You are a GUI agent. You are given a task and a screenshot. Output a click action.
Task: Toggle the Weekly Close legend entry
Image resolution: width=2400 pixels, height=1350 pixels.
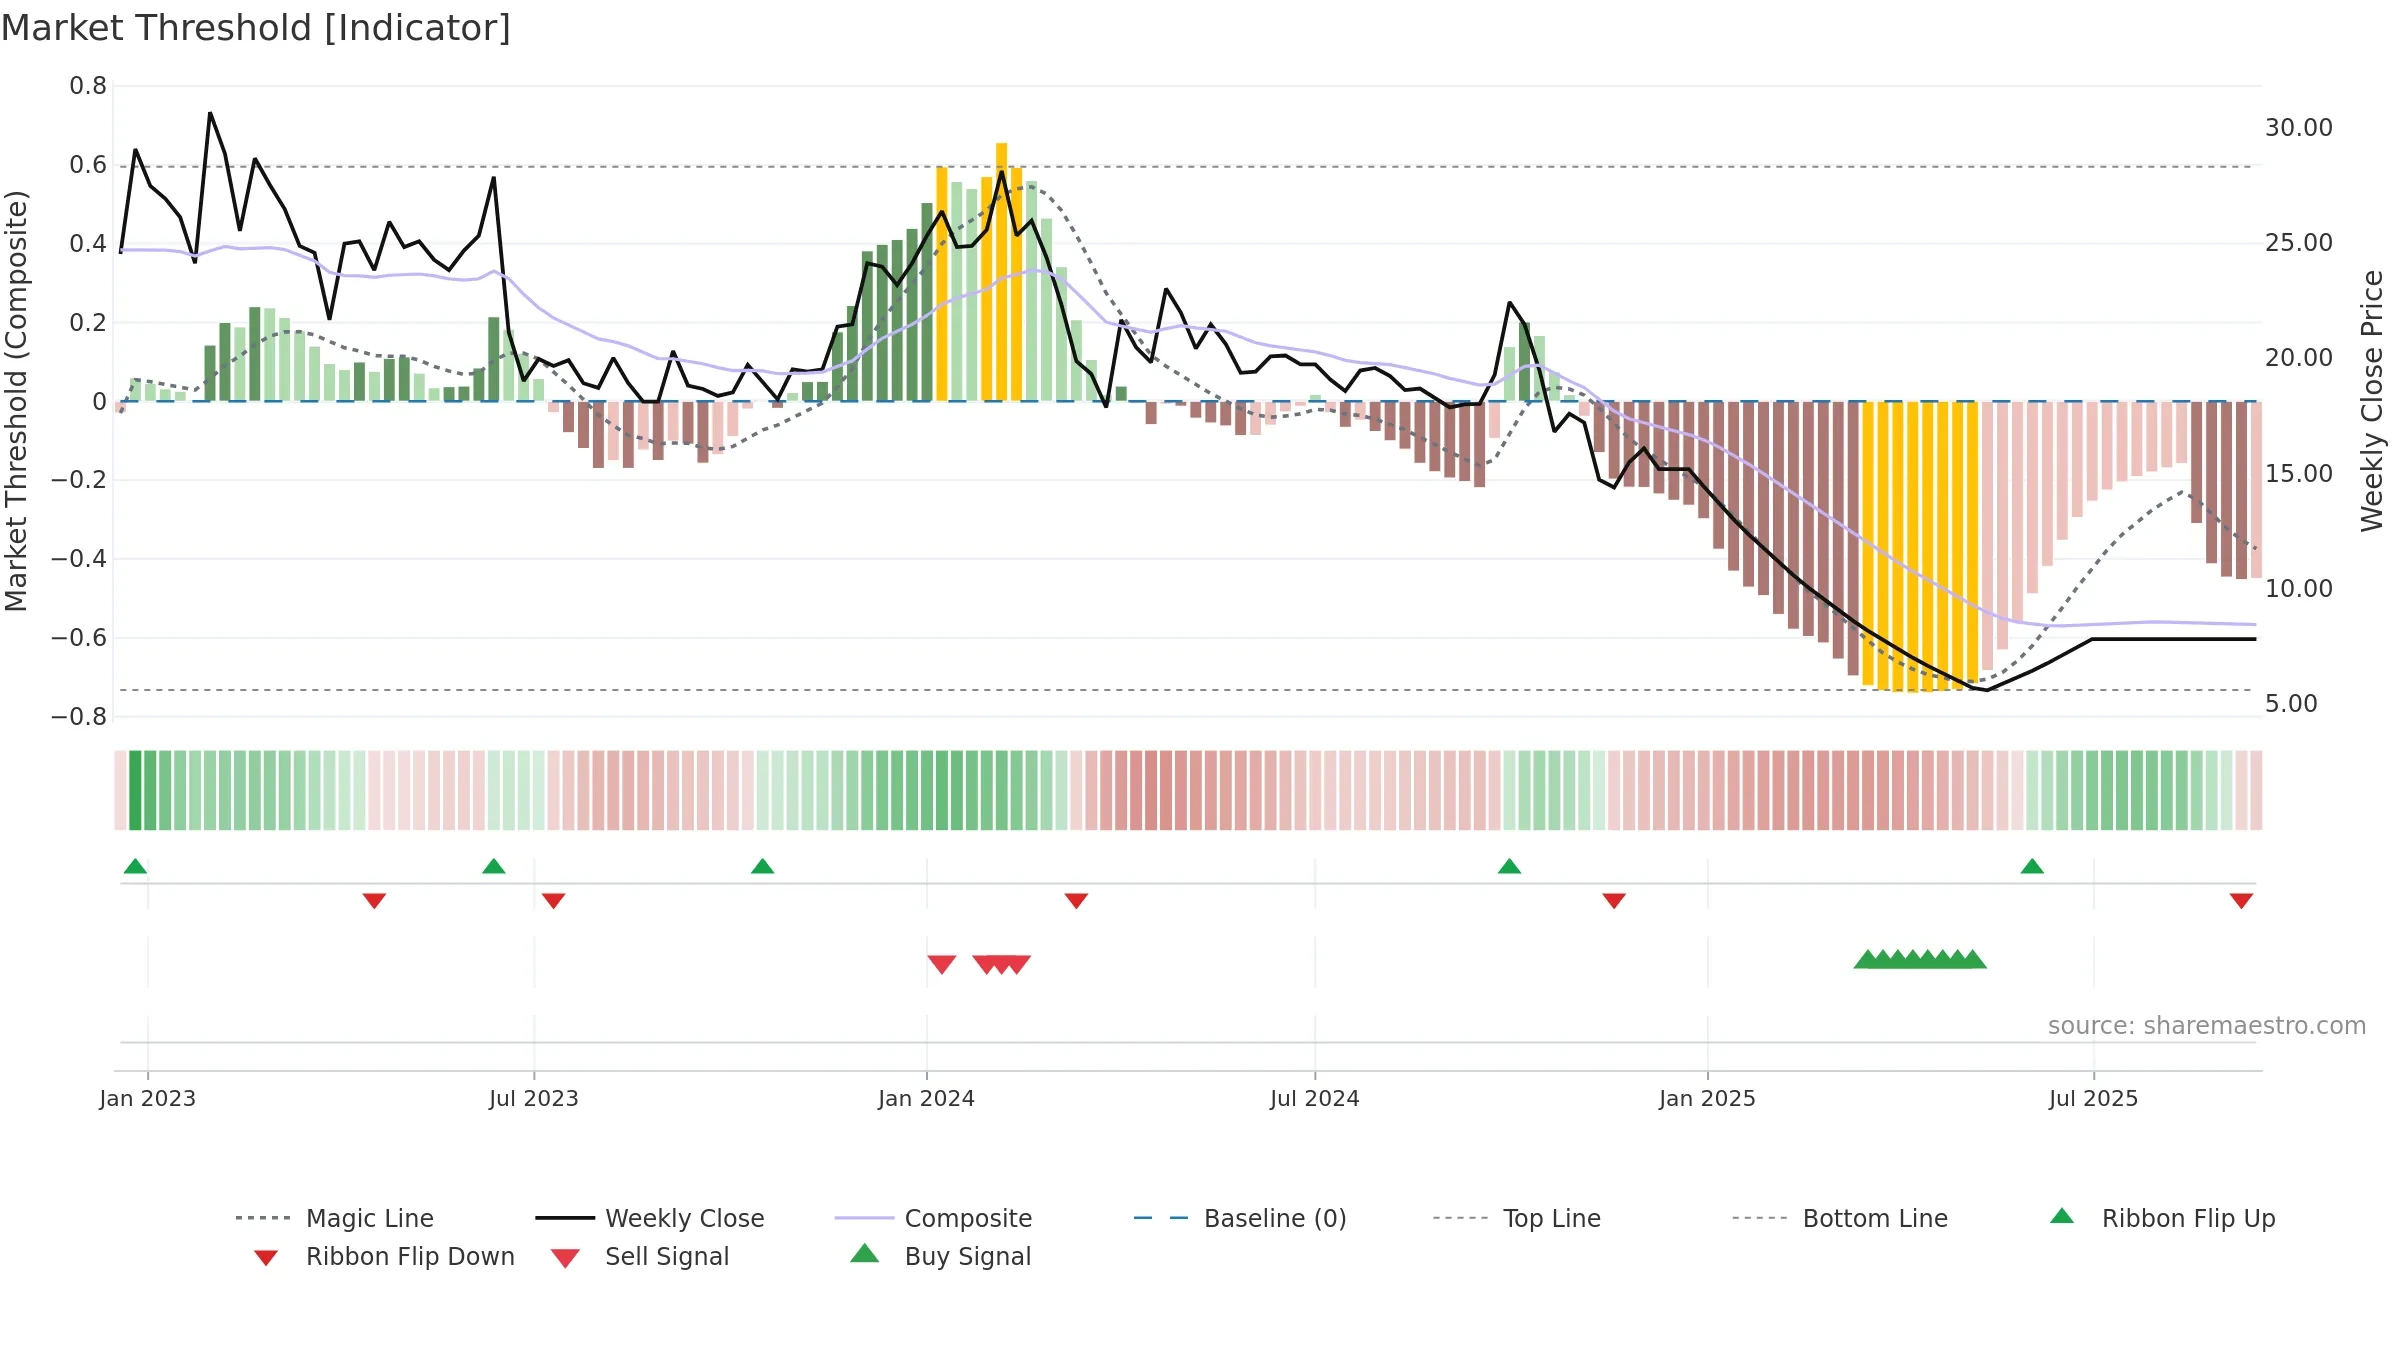pos(649,1218)
